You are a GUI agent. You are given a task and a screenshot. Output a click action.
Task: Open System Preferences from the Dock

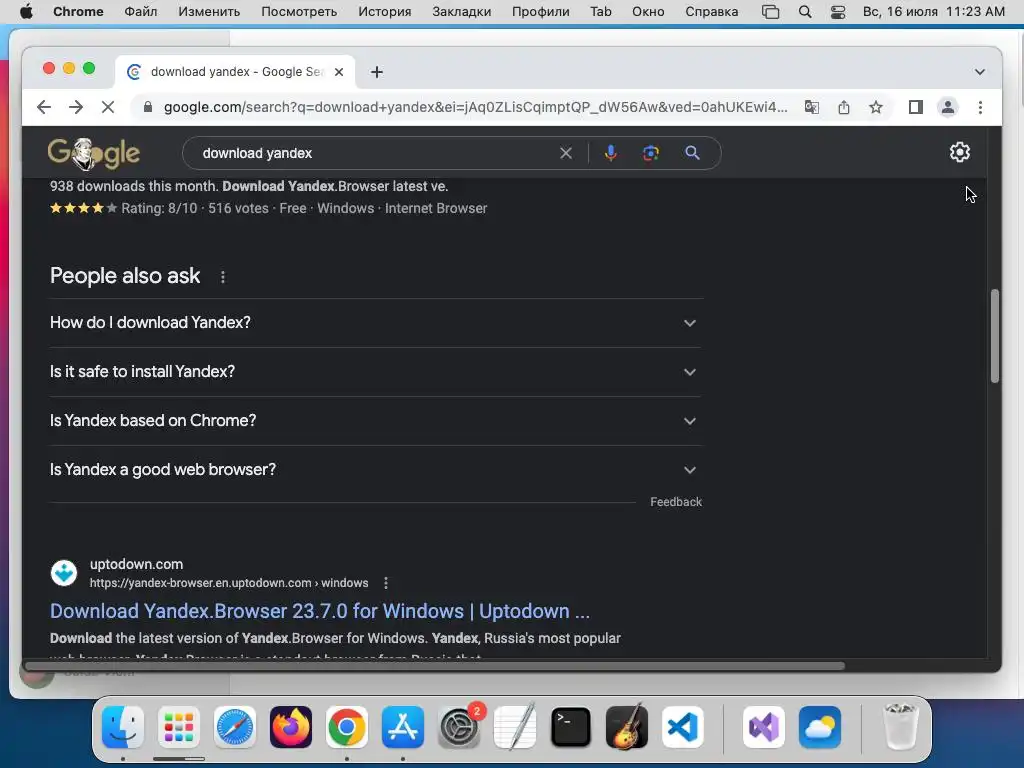458,727
